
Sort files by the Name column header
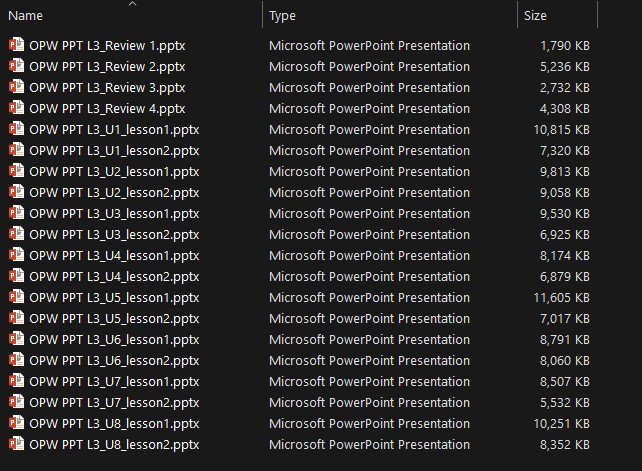(x=25, y=16)
